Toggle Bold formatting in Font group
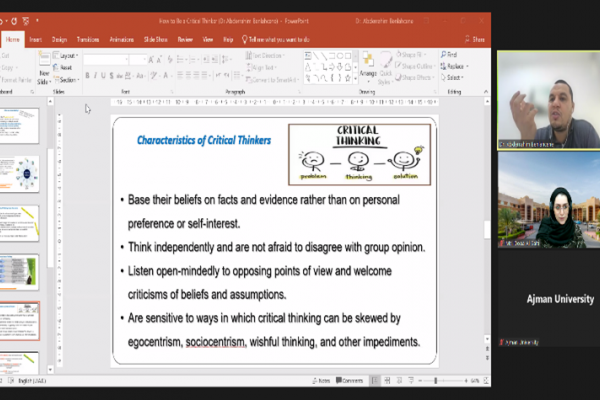This screenshot has height=400, width=600. [x=88, y=76]
